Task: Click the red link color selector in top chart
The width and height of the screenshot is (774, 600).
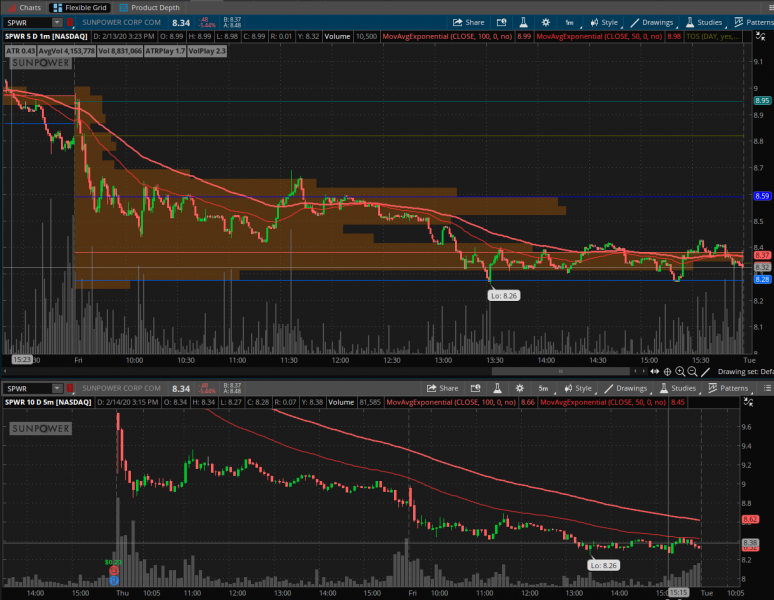Action: pos(70,23)
